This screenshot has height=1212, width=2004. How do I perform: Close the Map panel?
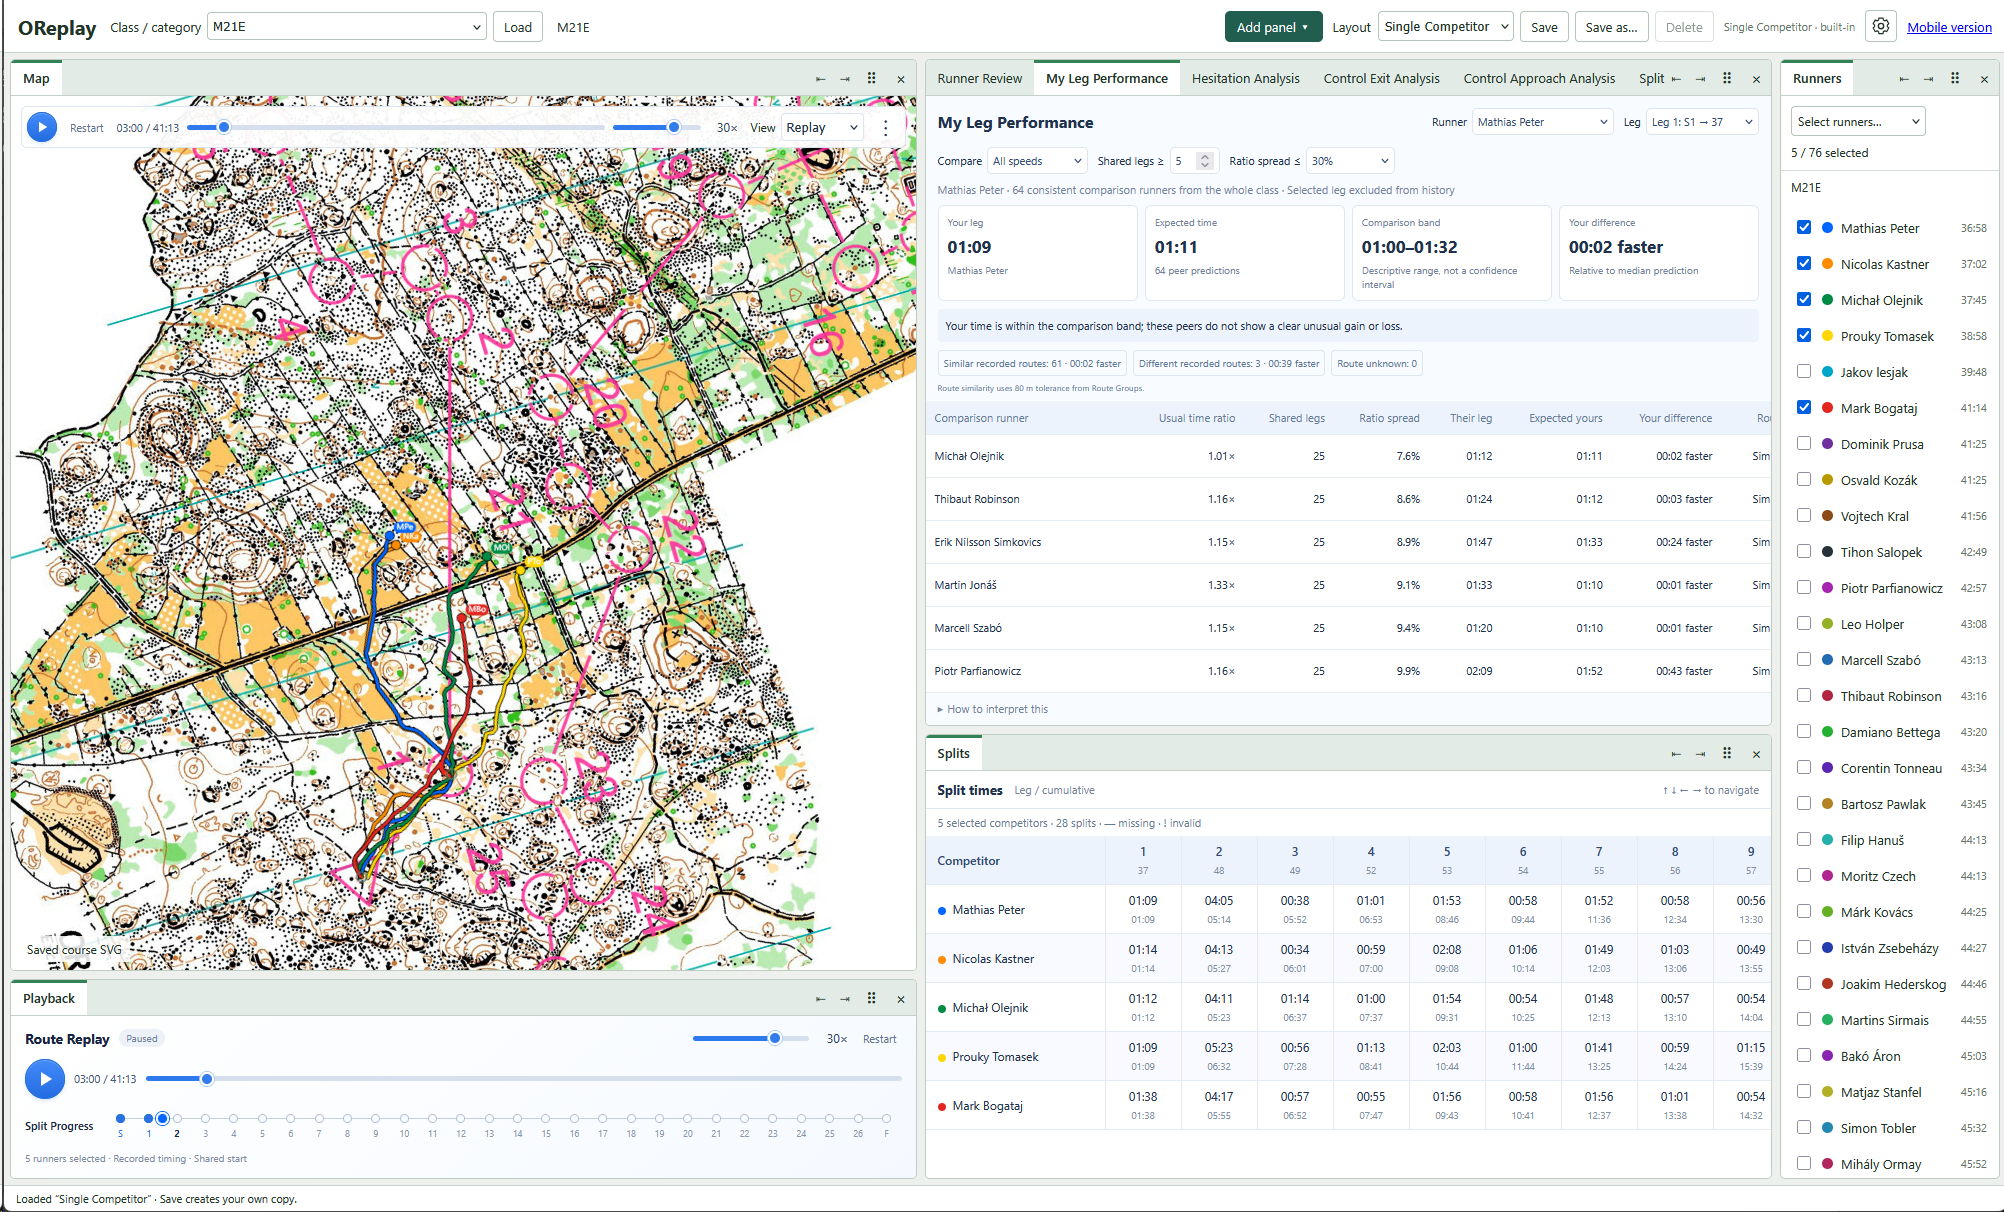coord(901,79)
